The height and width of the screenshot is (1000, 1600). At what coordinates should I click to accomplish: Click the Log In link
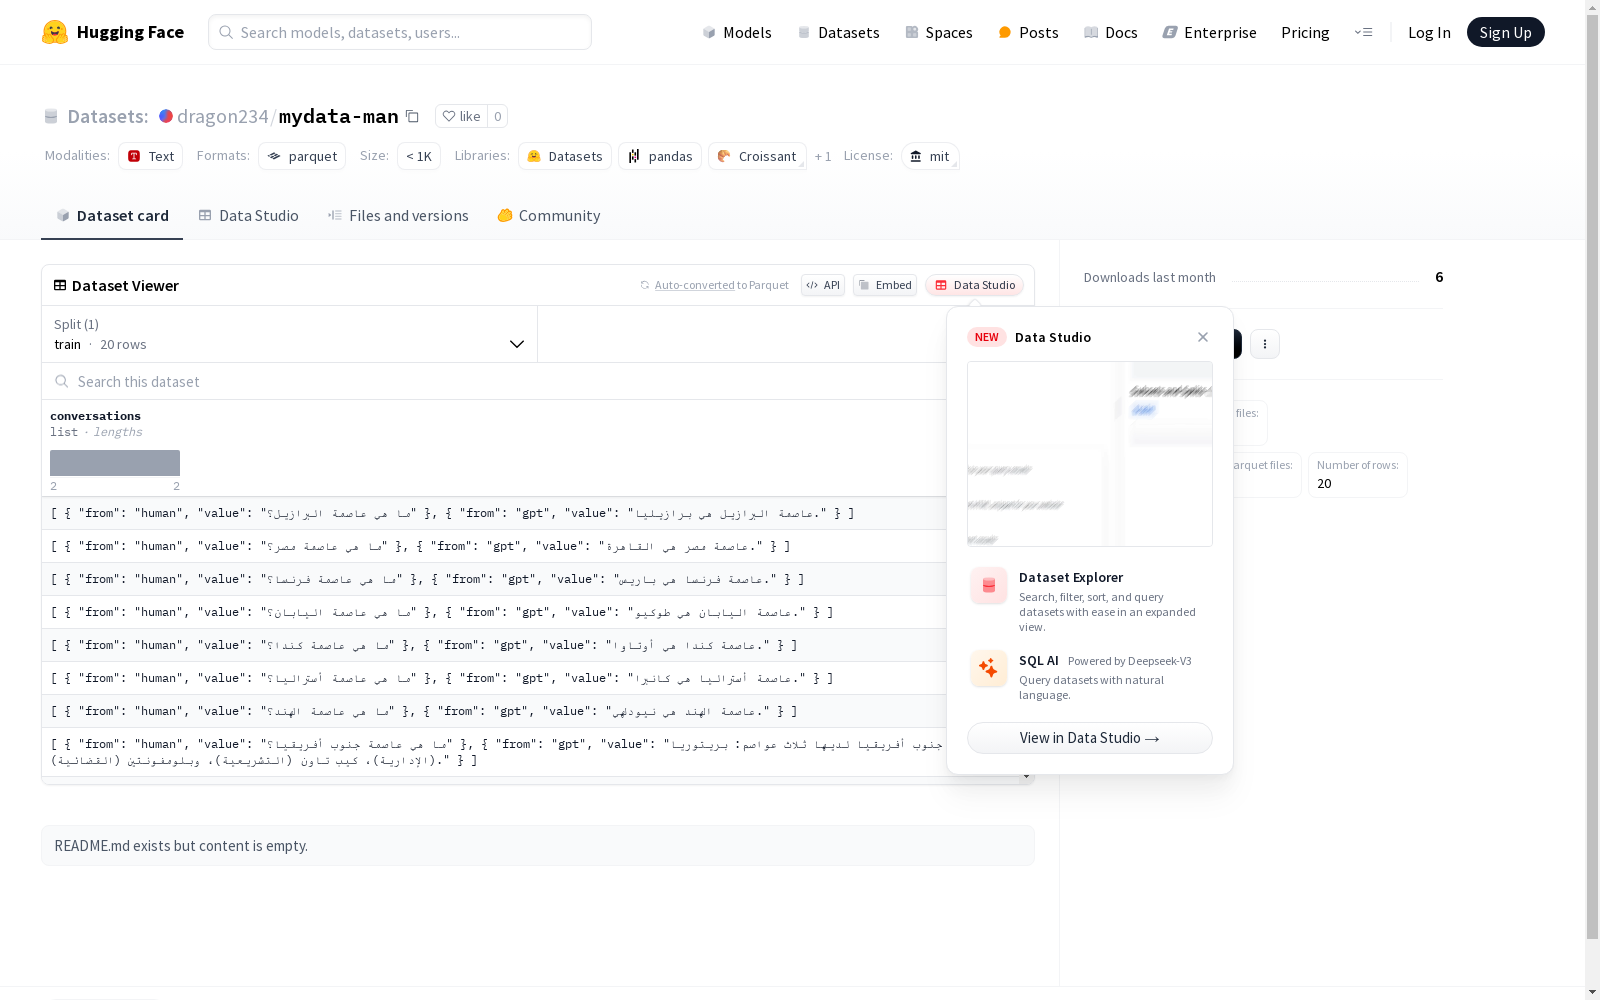tap(1429, 32)
